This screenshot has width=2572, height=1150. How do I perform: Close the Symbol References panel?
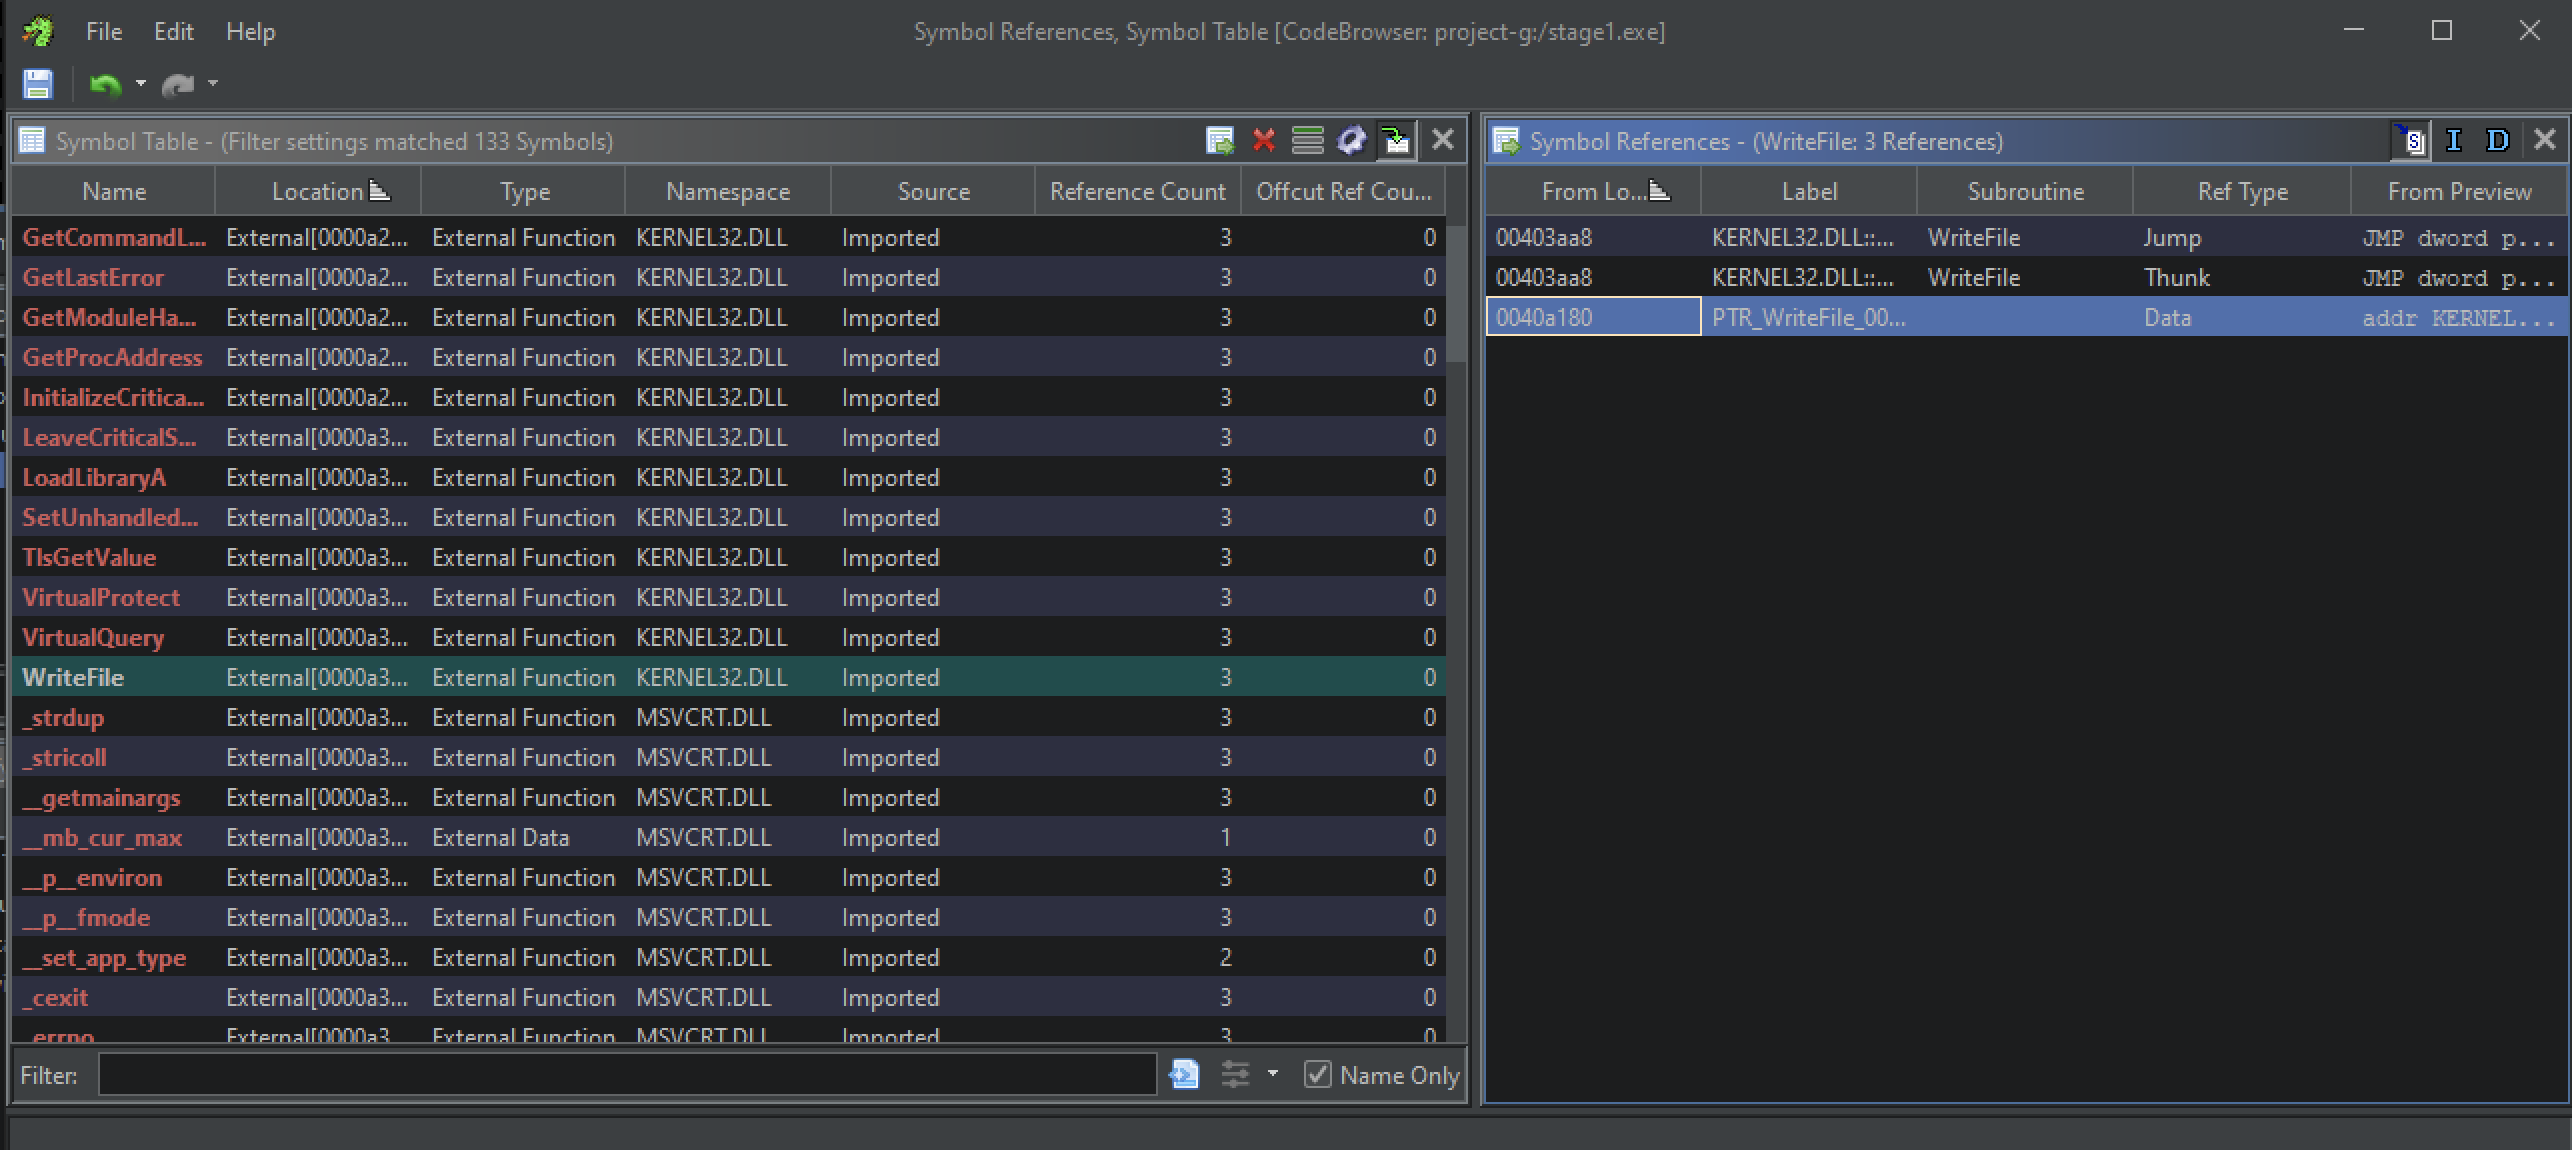click(x=2545, y=140)
